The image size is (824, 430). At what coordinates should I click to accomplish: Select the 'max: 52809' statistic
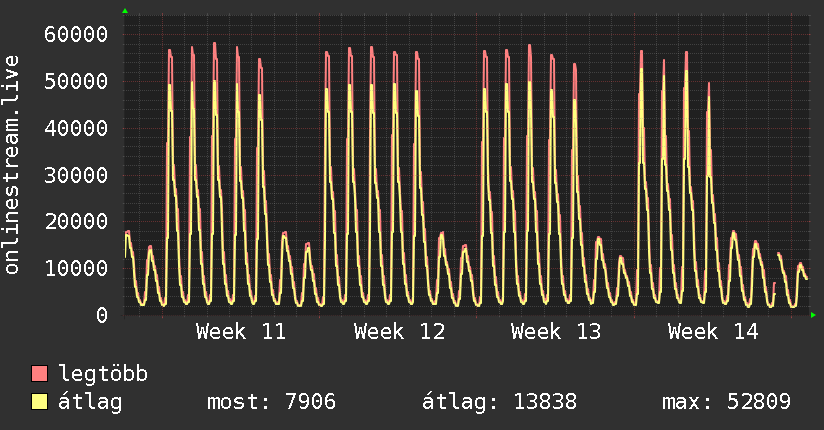(x=726, y=402)
